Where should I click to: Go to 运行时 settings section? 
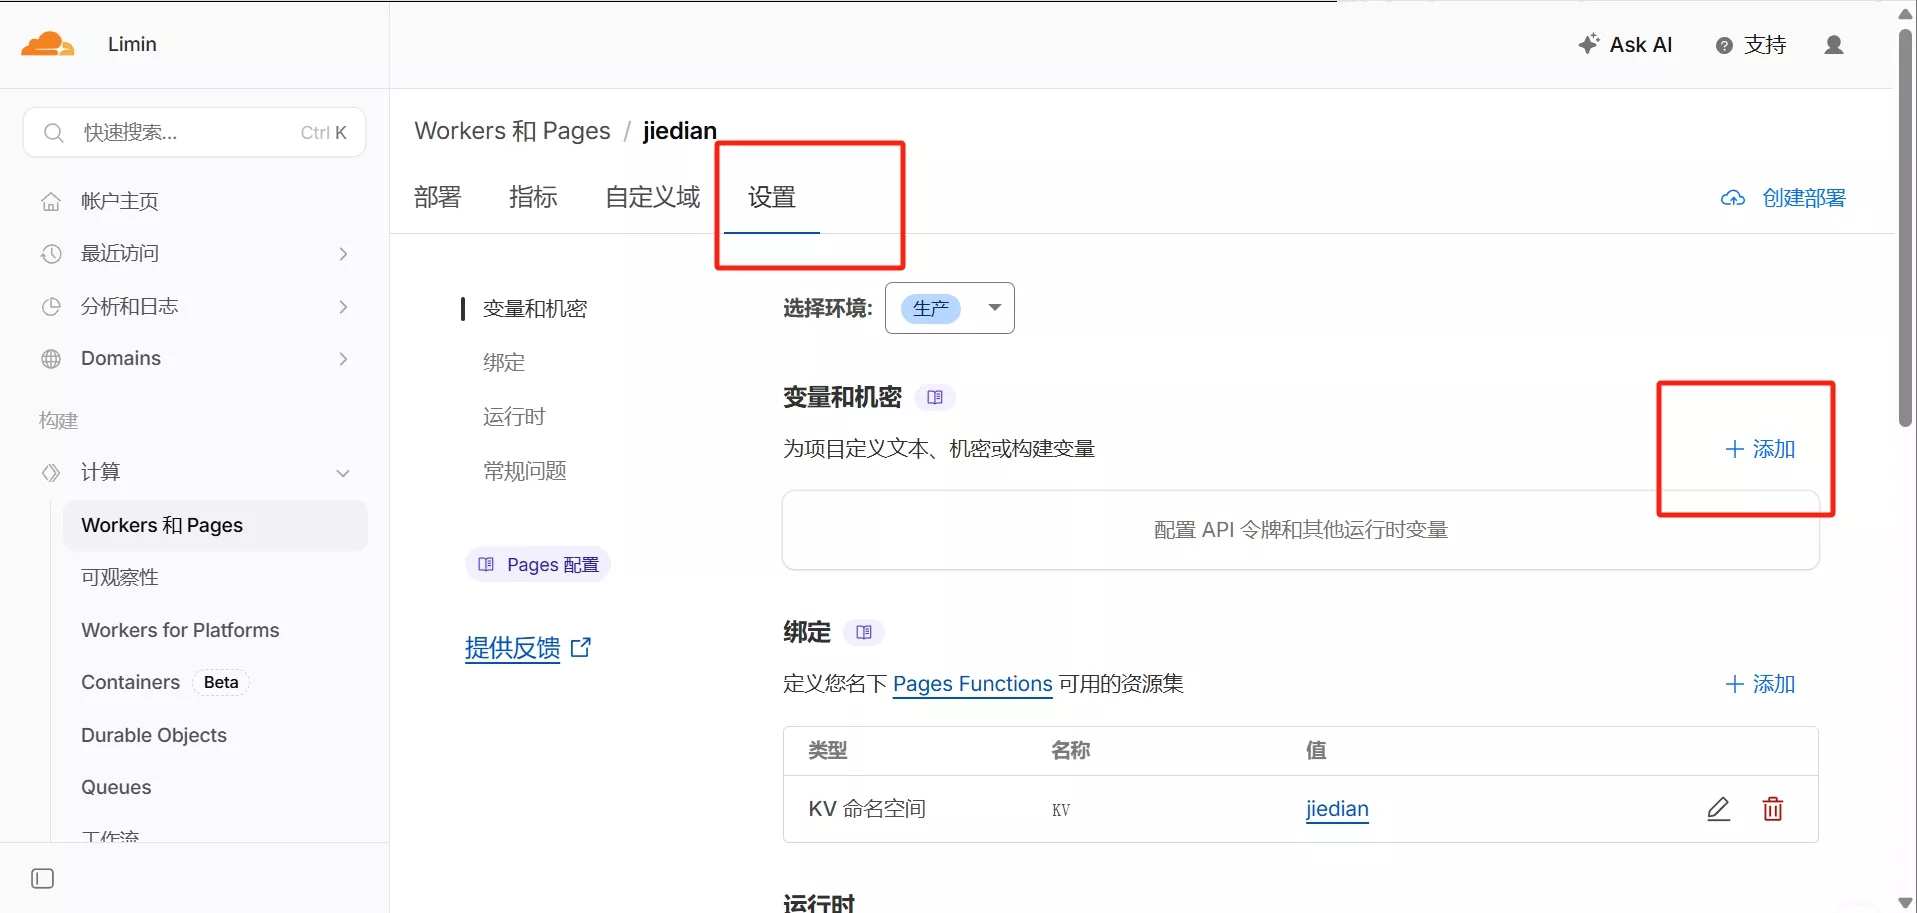[514, 417]
